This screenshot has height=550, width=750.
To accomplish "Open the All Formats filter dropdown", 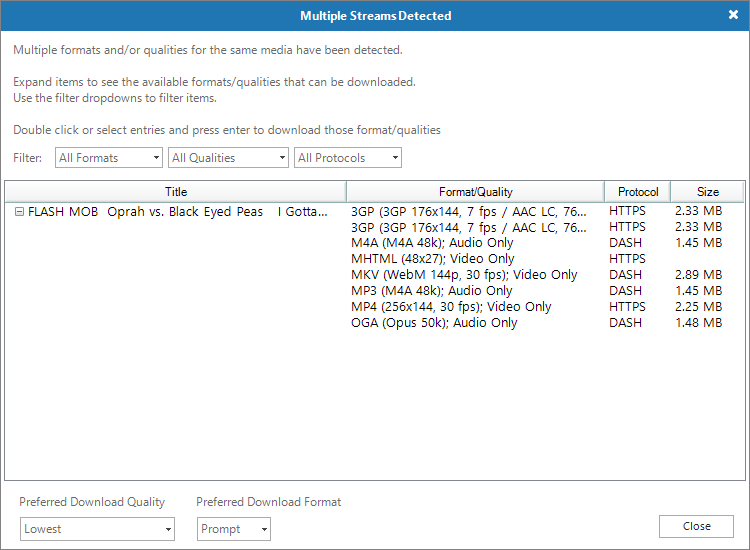I will [109, 157].
